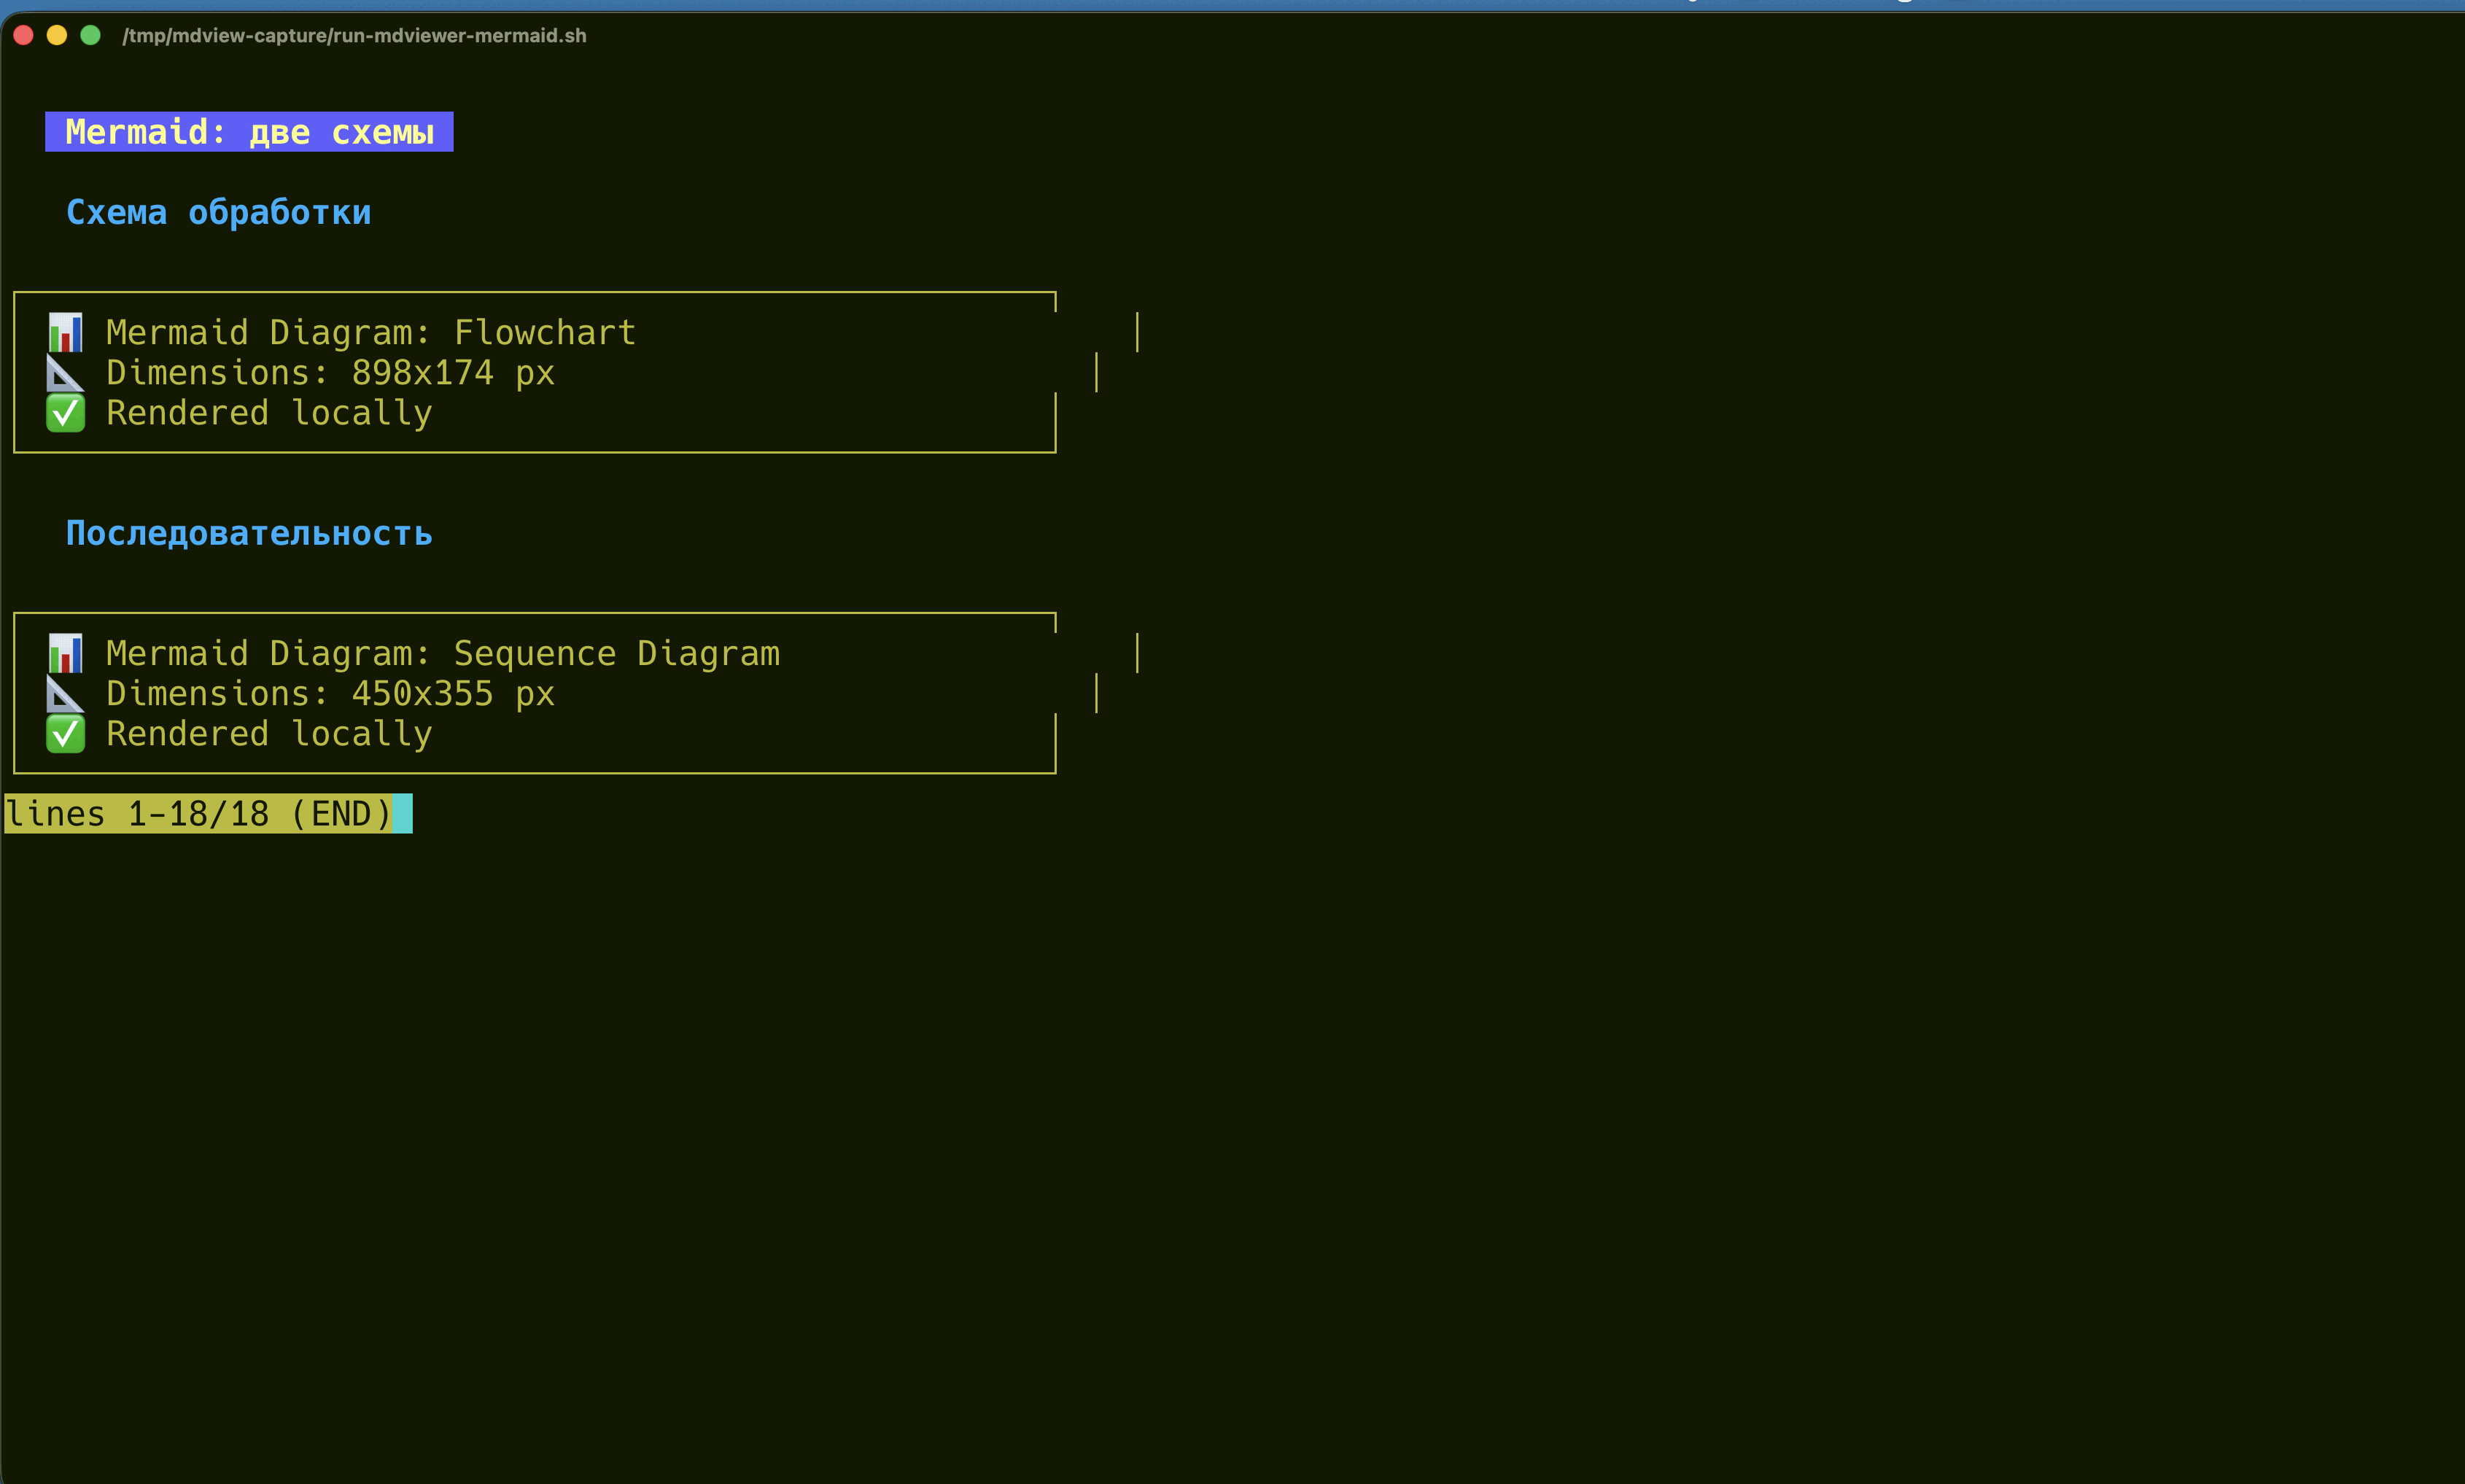This screenshot has height=1484, width=2465.
Task: Click the text "Mermaid Diagram: Sequence Diagram"
Action: coord(443,653)
